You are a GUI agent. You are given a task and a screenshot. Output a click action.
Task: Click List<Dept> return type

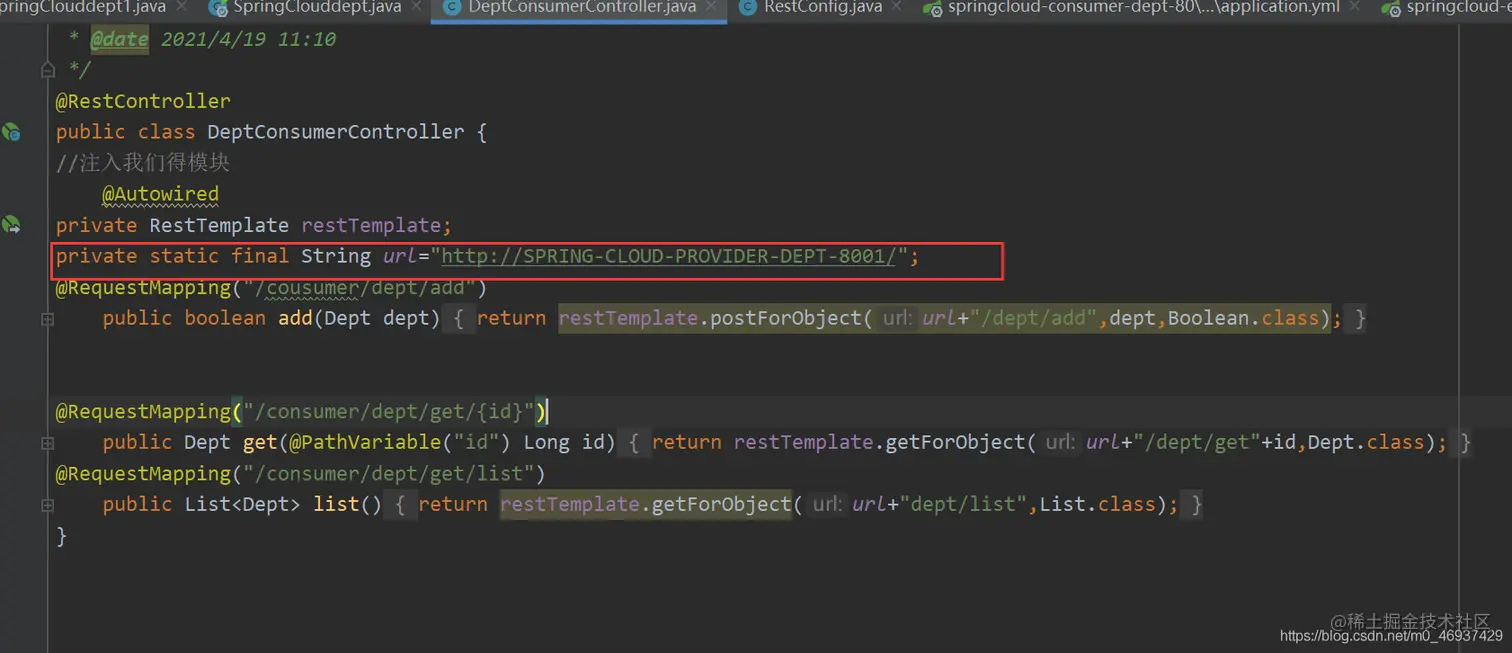click(x=242, y=504)
